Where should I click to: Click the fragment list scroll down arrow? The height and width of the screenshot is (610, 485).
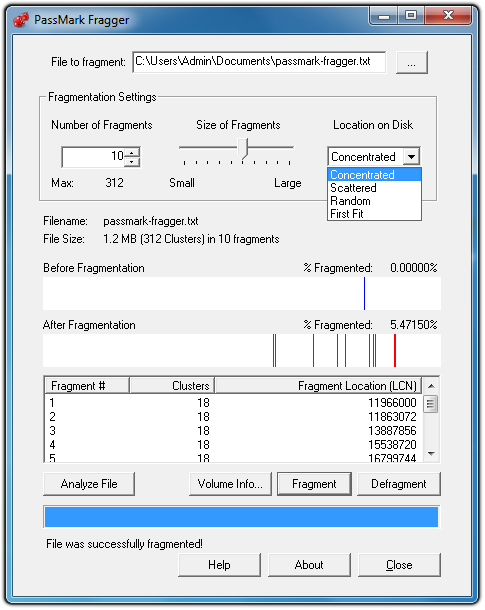tap(431, 454)
